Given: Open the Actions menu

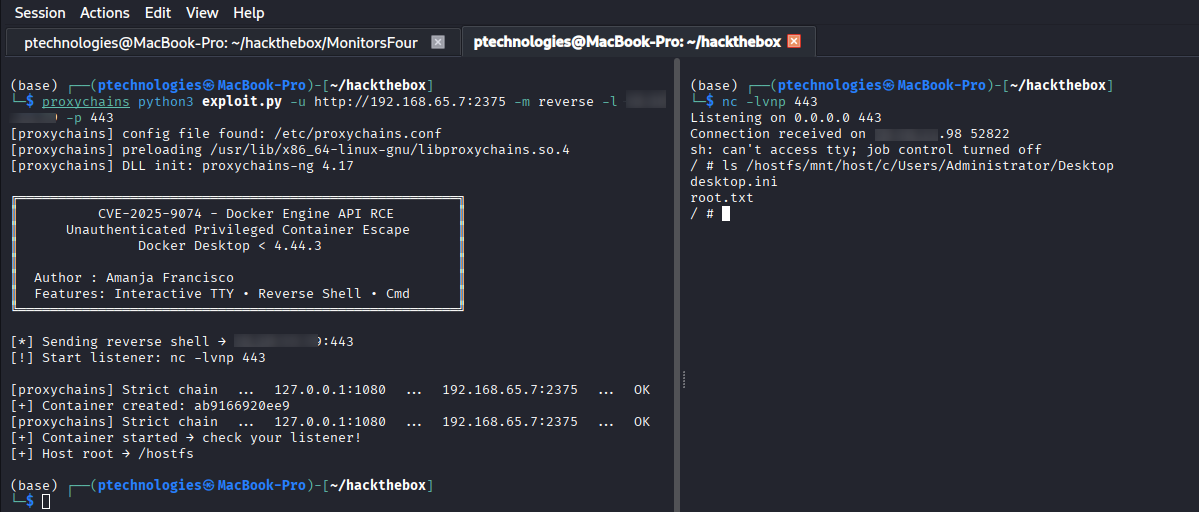Looking at the screenshot, I should pyautogui.click(x=104, y=13).
